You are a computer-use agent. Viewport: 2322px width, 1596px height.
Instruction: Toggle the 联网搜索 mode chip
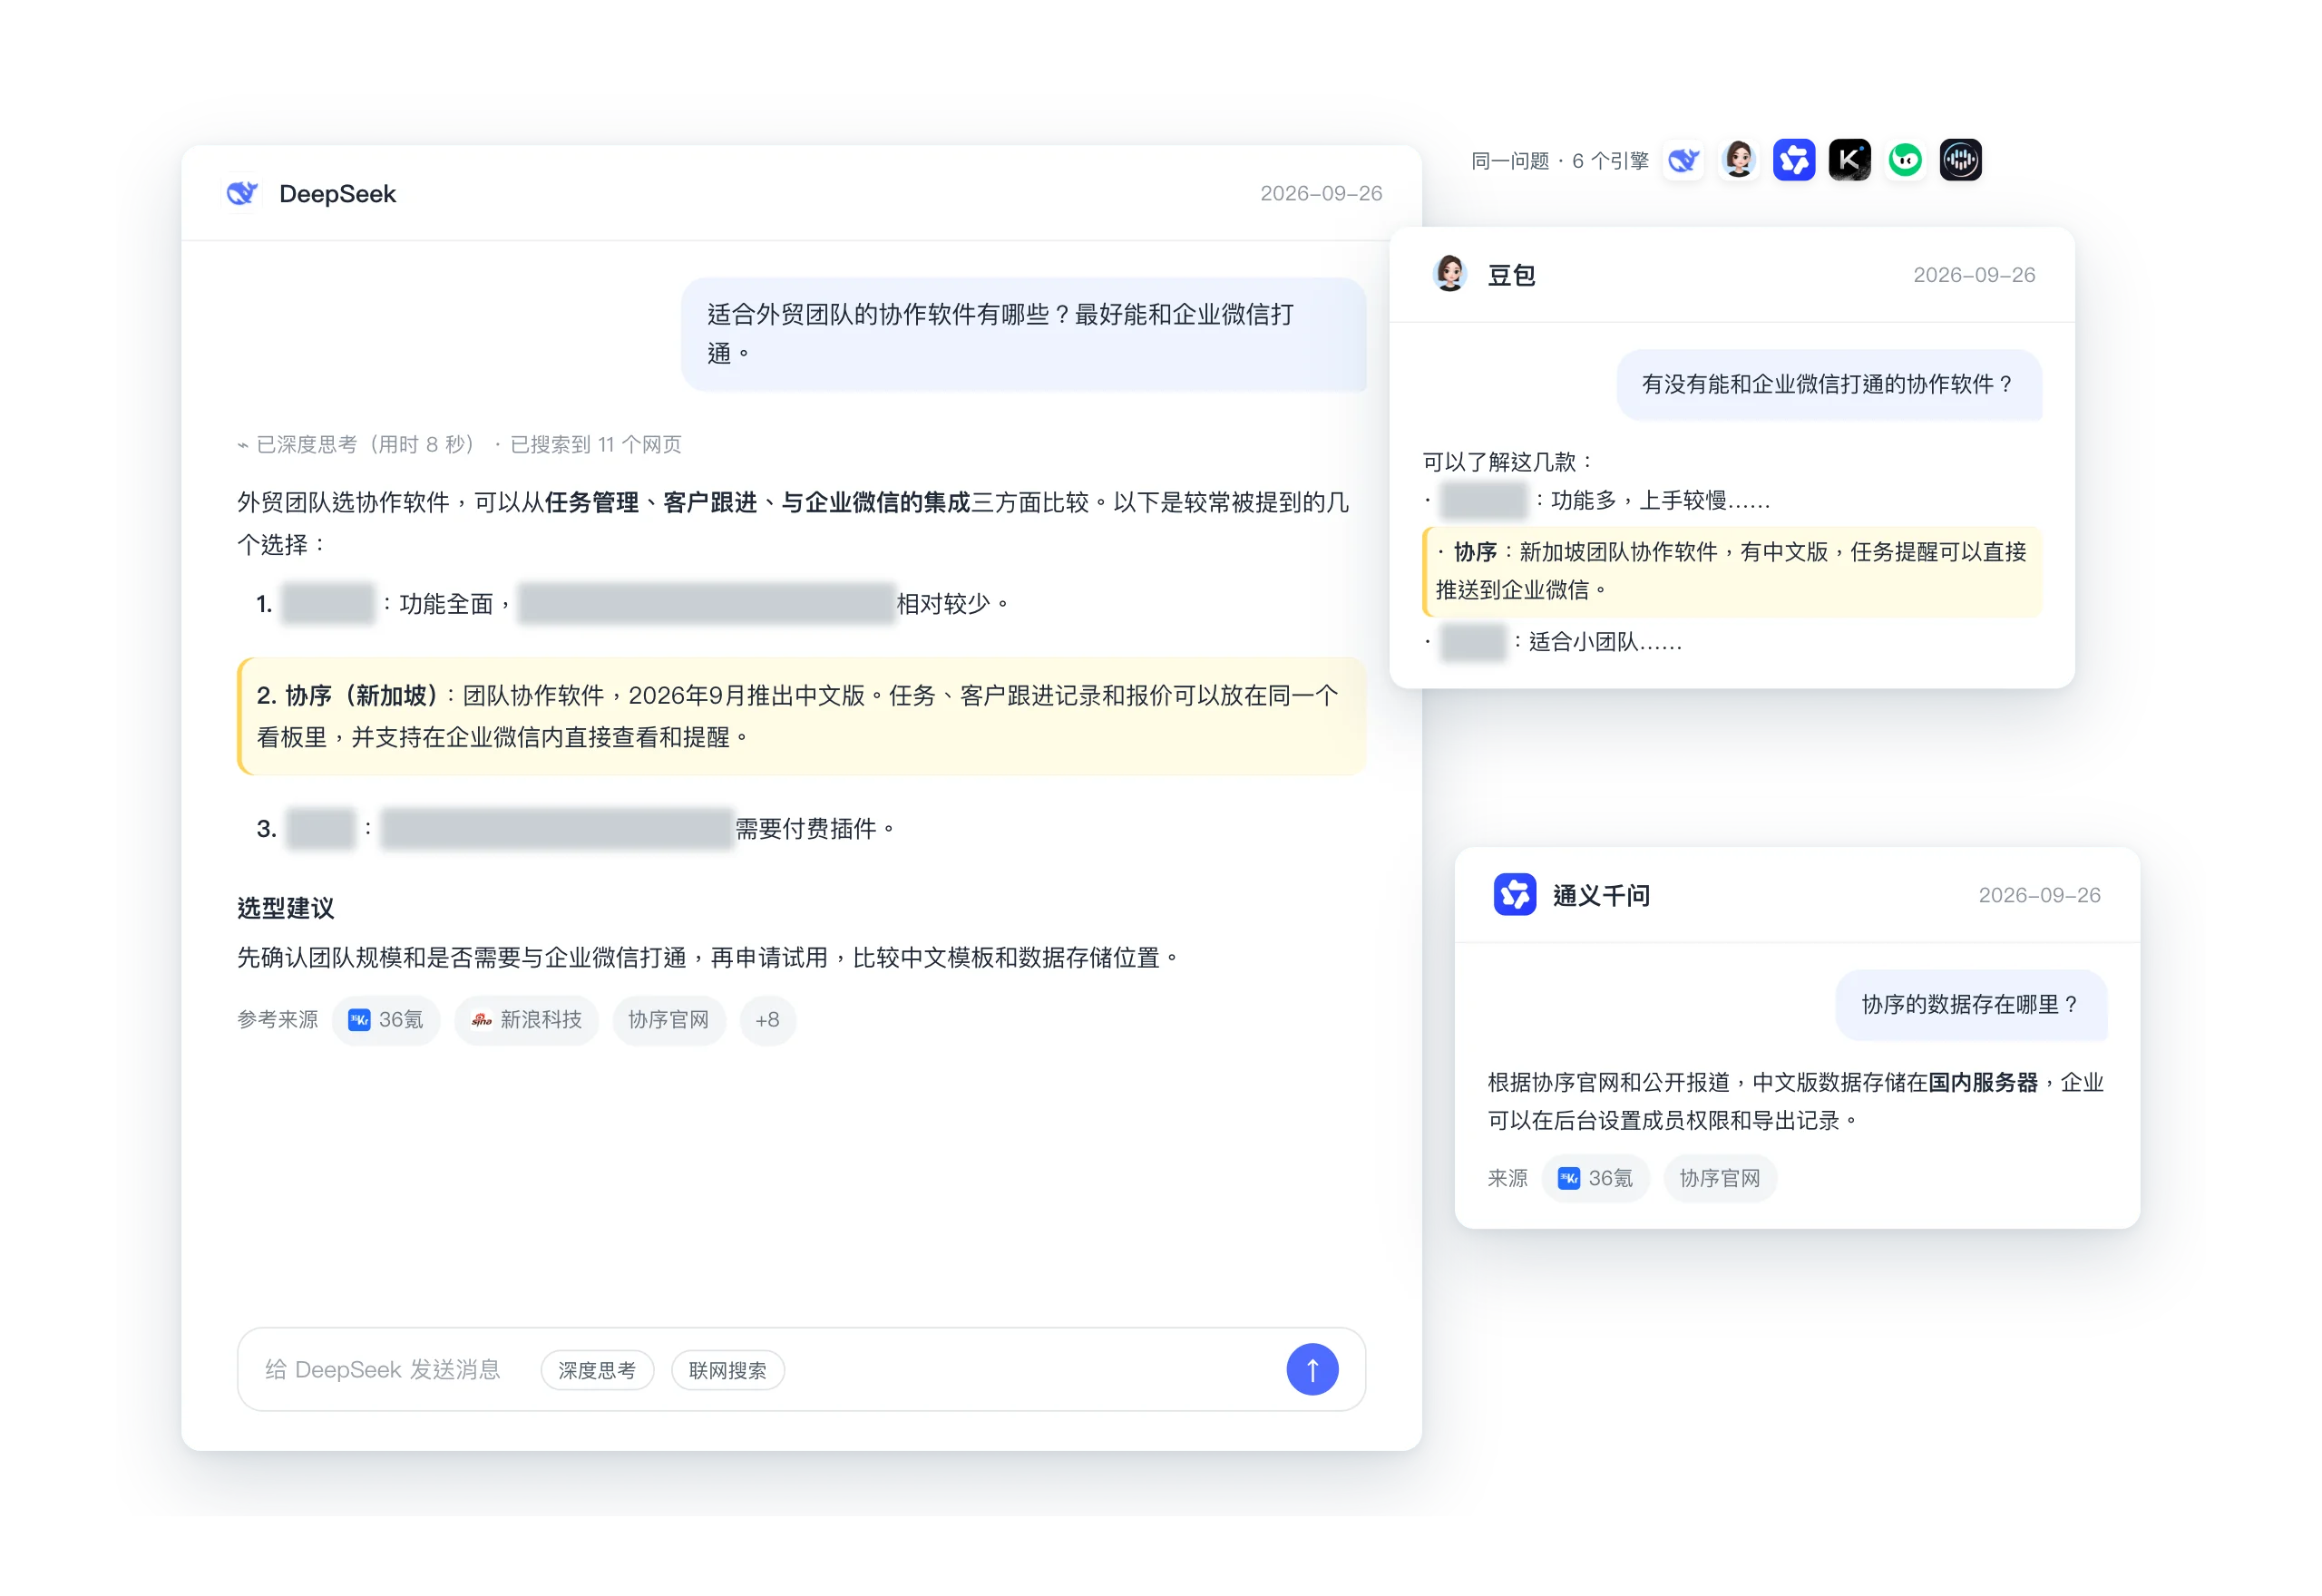click(x=728, y=1370)
